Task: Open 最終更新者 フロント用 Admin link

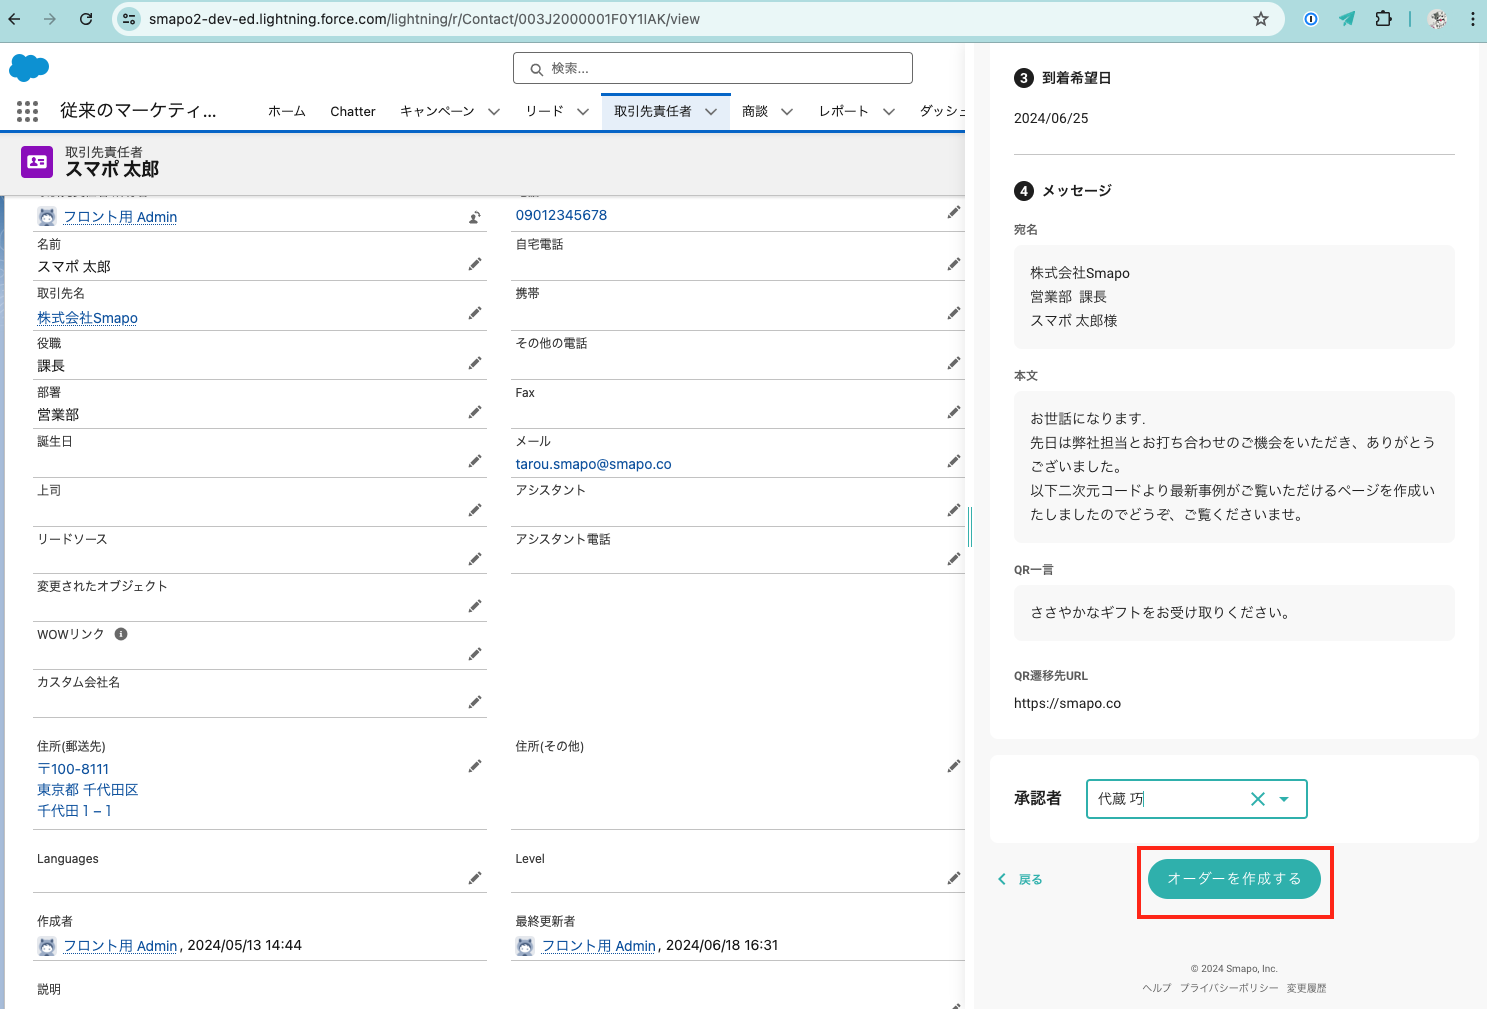Action: (598, 945)
